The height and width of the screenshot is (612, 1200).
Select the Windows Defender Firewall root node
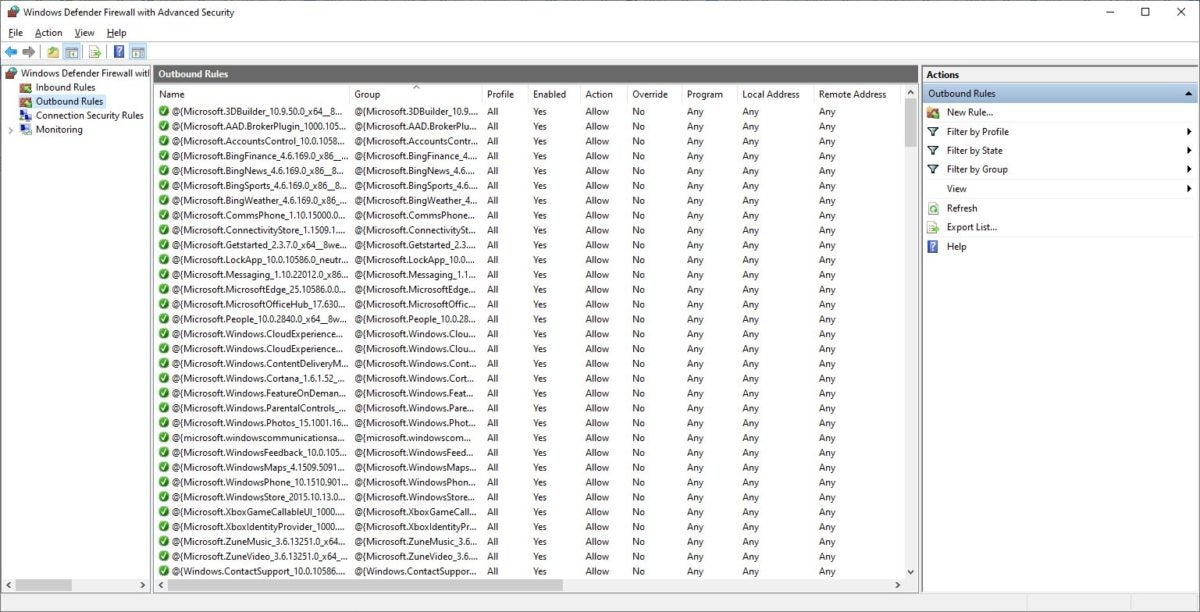(84, 73)
